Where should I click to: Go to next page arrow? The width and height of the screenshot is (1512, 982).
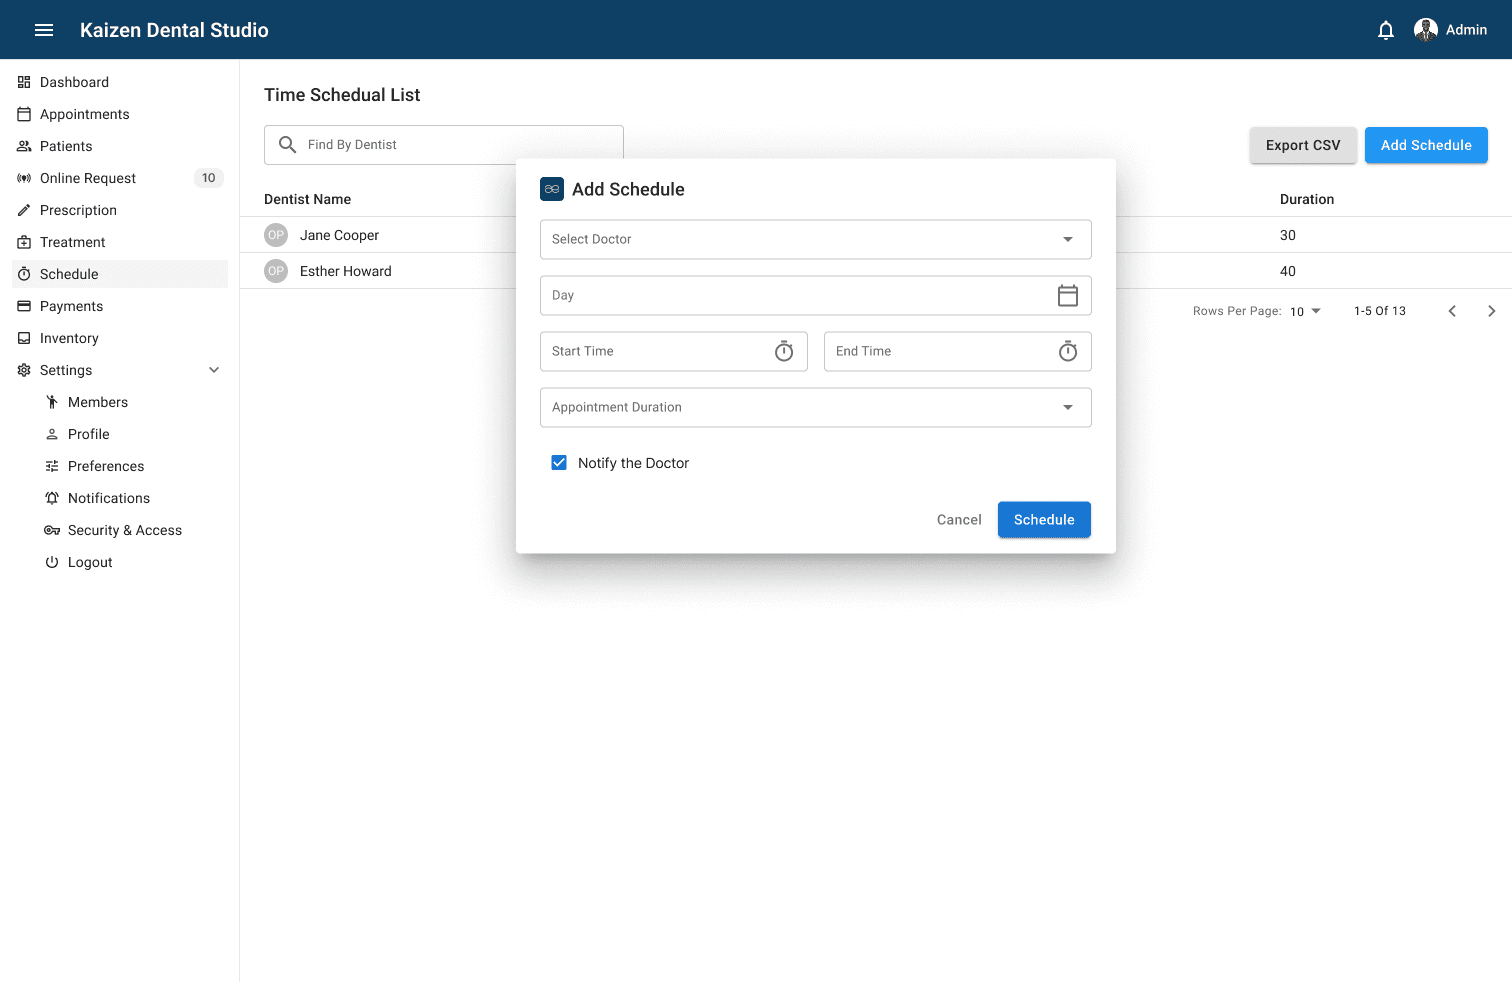pyautogui.click(x=1491, y=311)
